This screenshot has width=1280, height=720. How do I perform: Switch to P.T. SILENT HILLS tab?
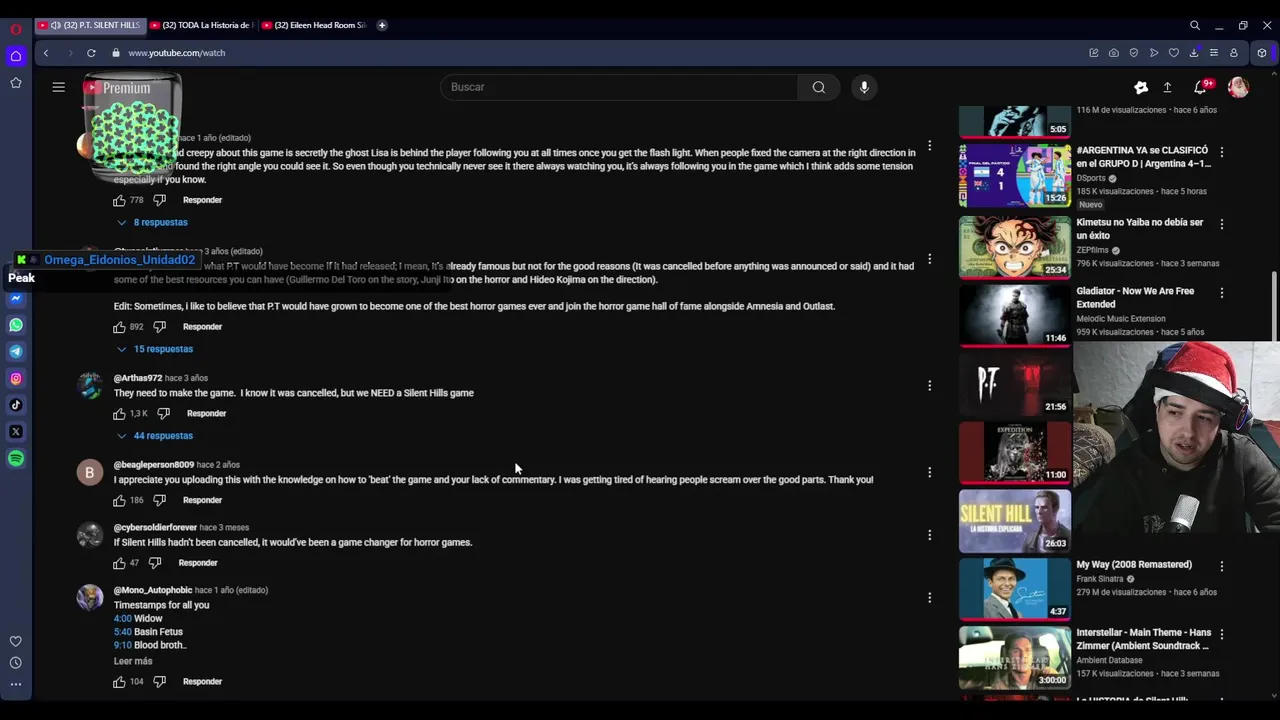click(x=90, y=25)
